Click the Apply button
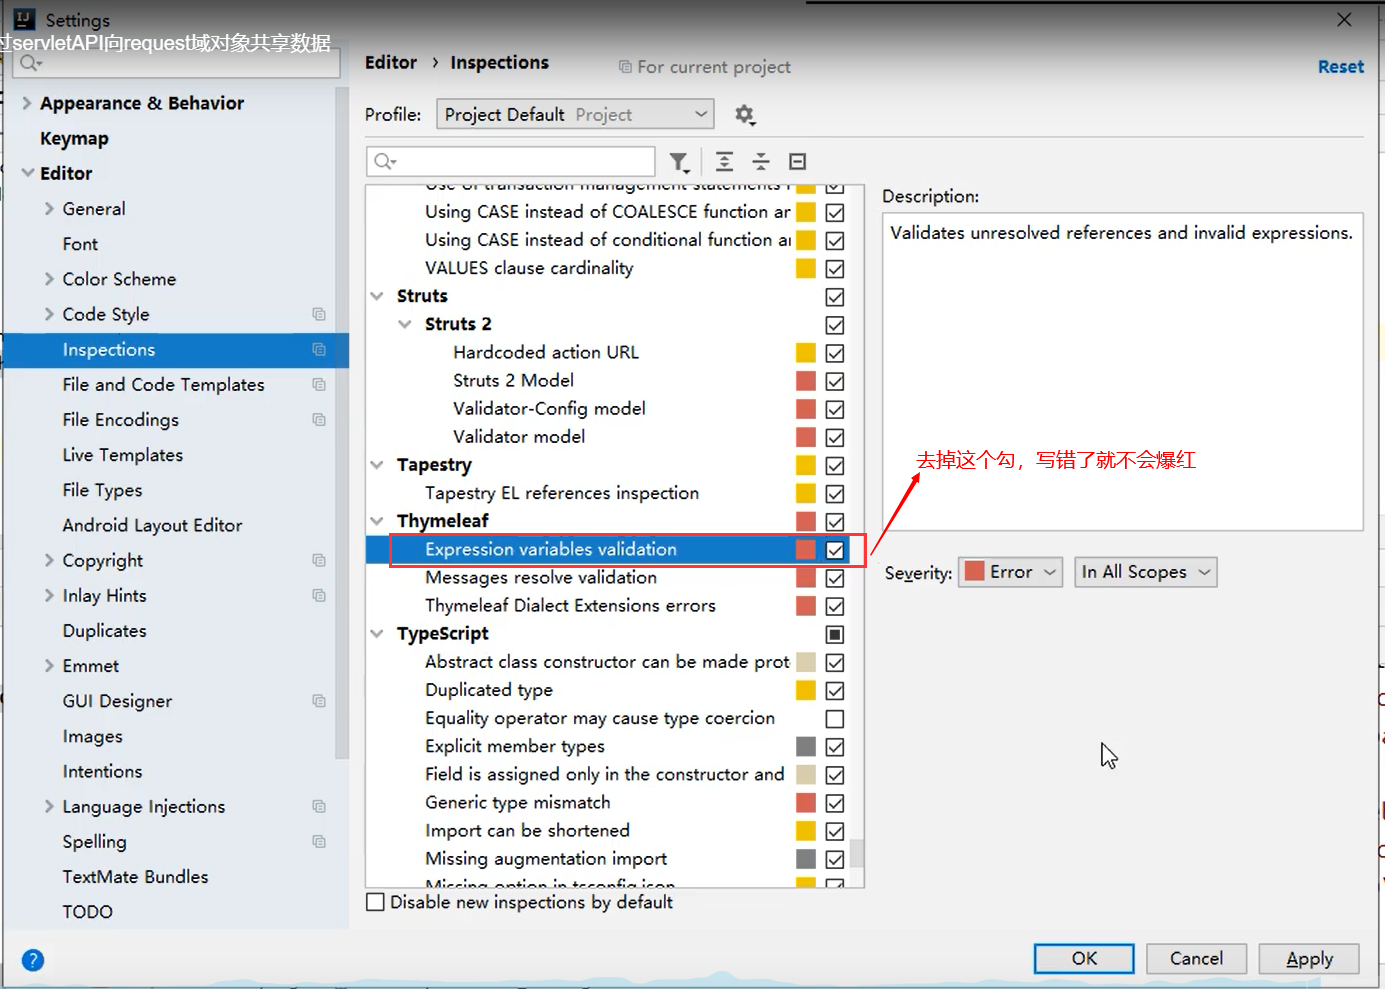This screenshot has height=989, width=1385. [x=1309, y=958]
